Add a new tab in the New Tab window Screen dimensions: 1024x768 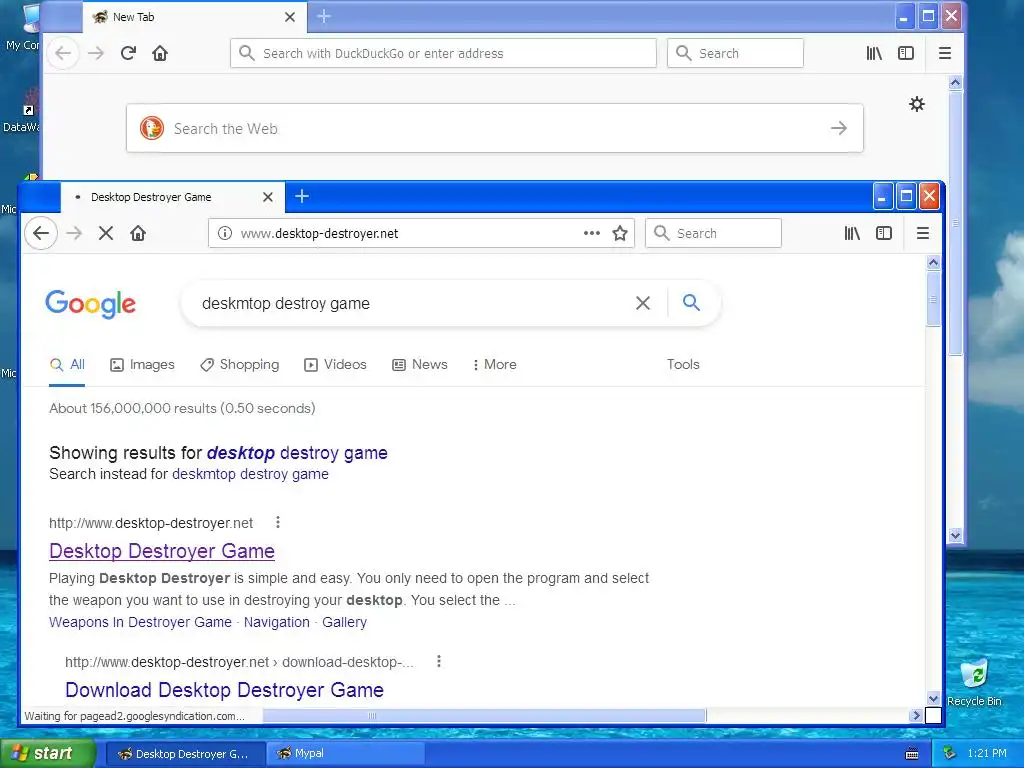point(324,16)
